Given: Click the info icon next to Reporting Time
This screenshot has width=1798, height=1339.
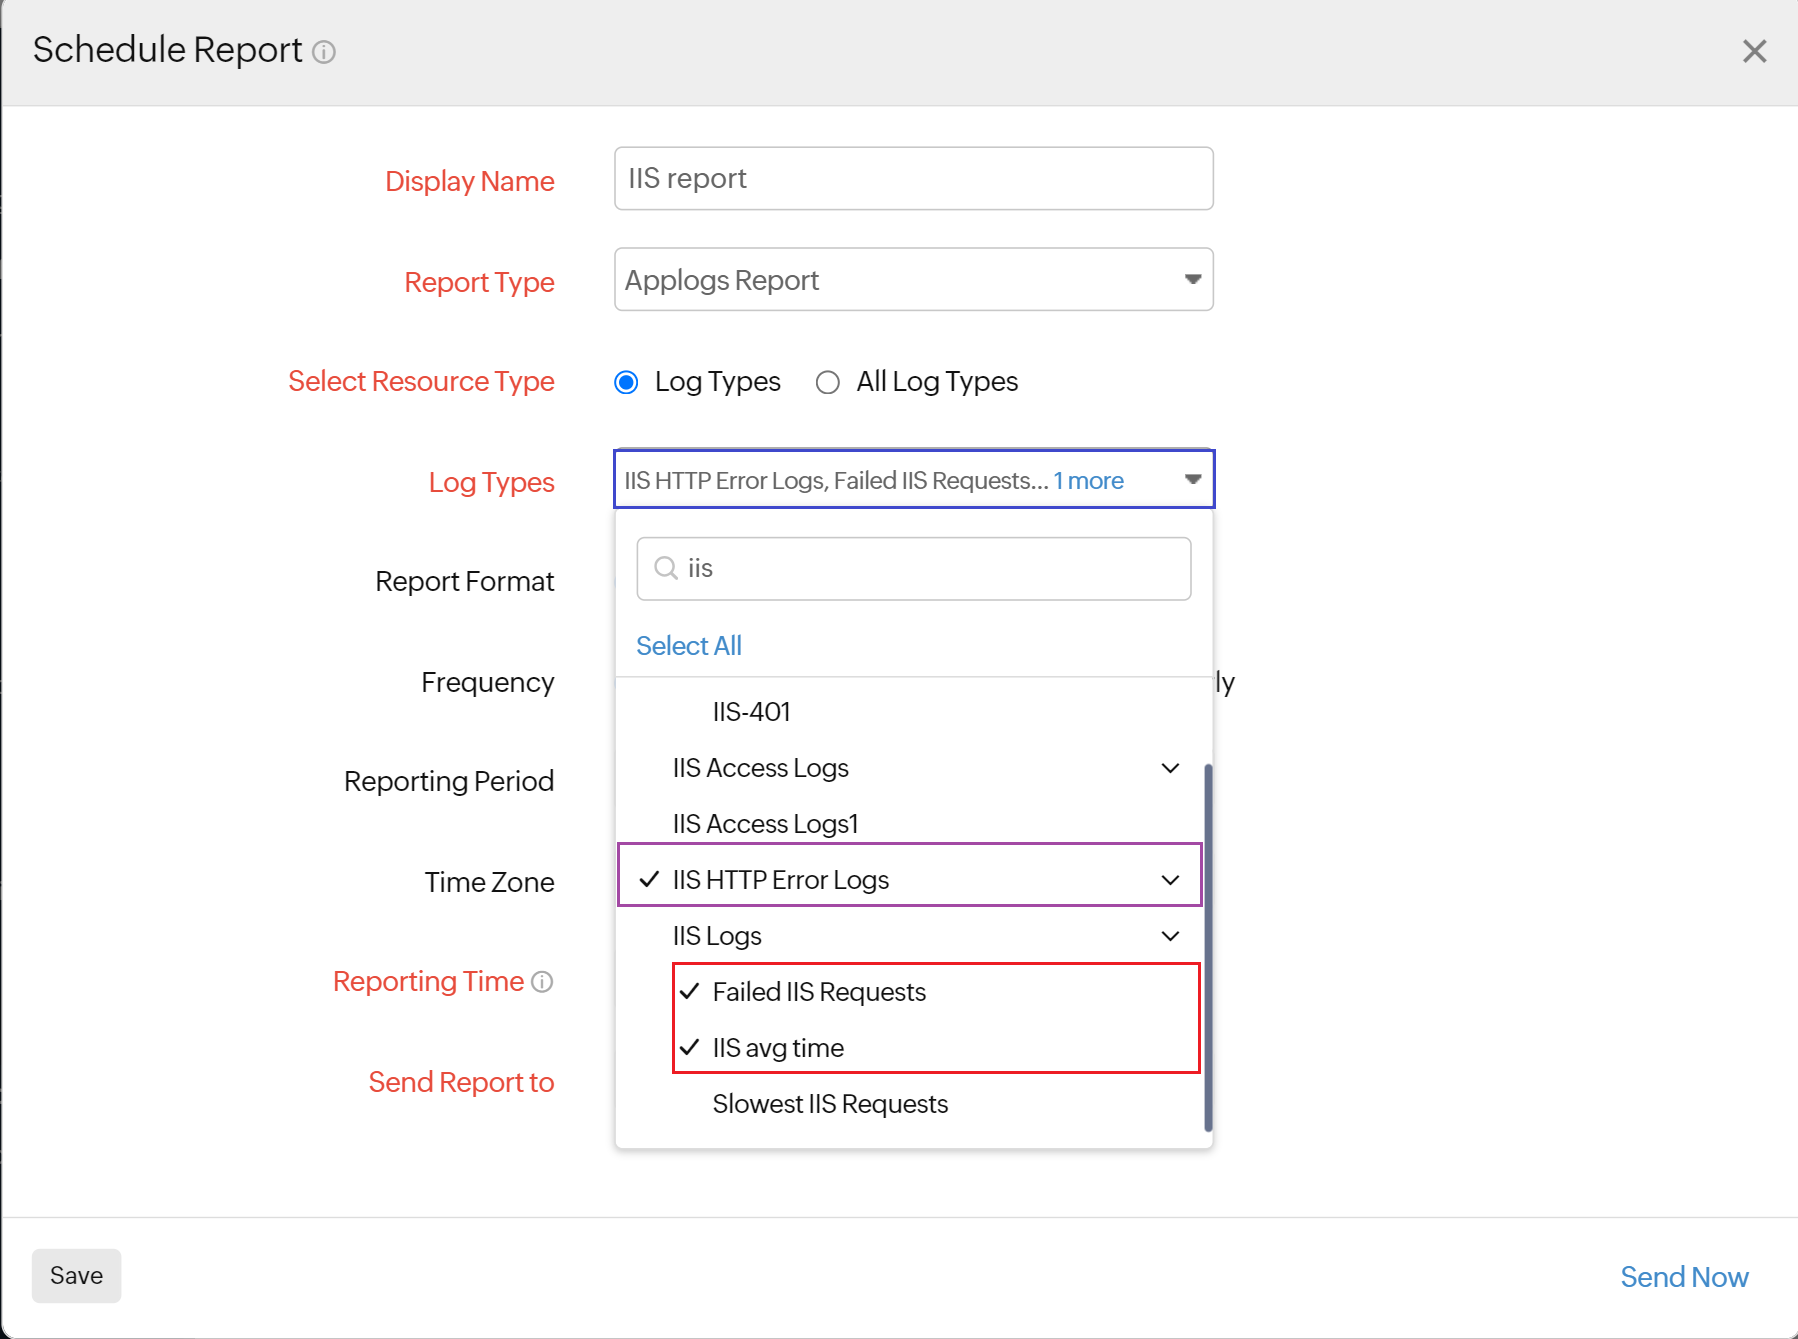Looking at the screenshot, I should pos(541,982).
